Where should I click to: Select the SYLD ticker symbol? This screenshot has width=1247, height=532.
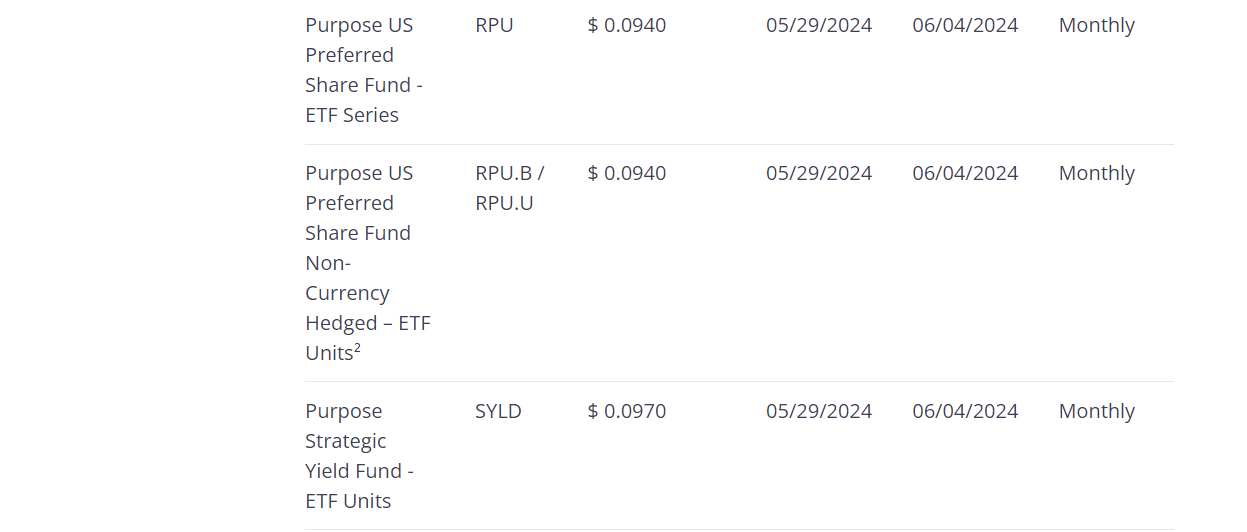click(x=498, y=411)
